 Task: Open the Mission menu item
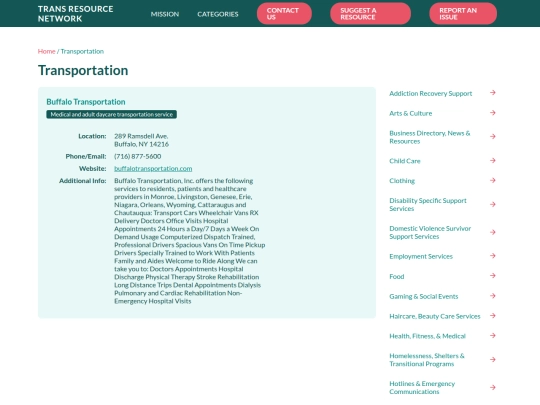click(165, 14)
